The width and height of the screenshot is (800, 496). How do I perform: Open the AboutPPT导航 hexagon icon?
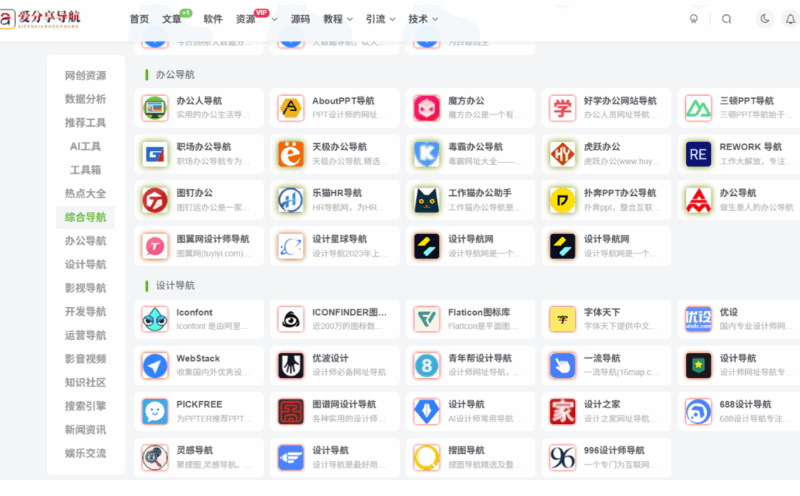291,108
